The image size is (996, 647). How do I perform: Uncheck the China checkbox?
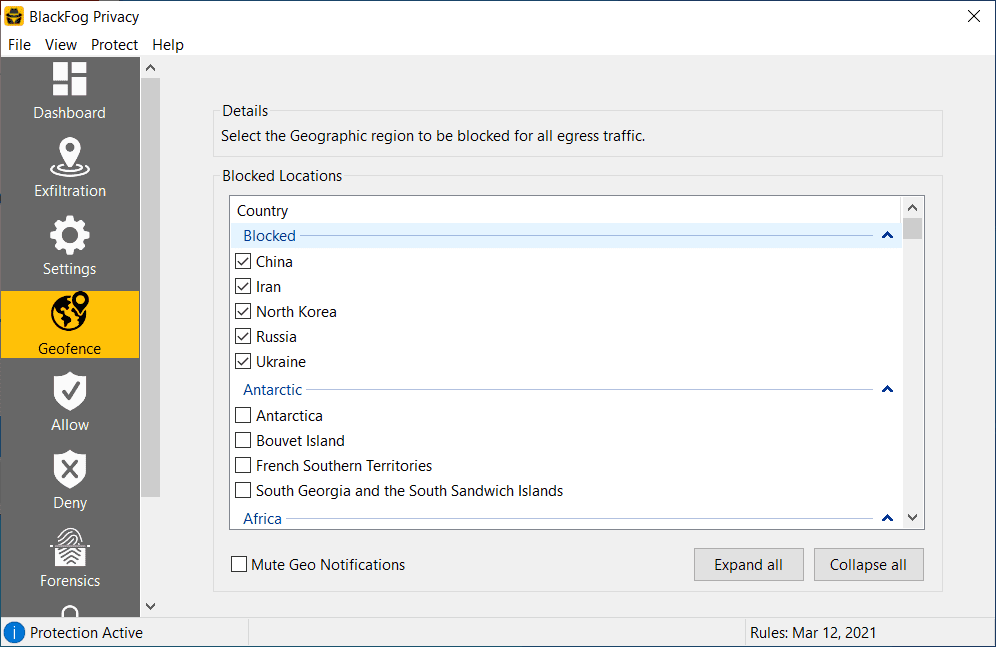pos(243,262)
